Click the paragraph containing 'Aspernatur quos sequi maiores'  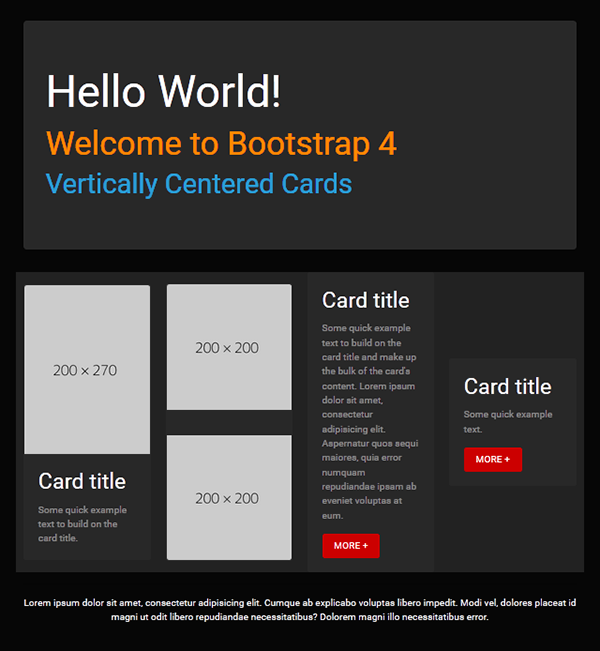tap(370, 421)
